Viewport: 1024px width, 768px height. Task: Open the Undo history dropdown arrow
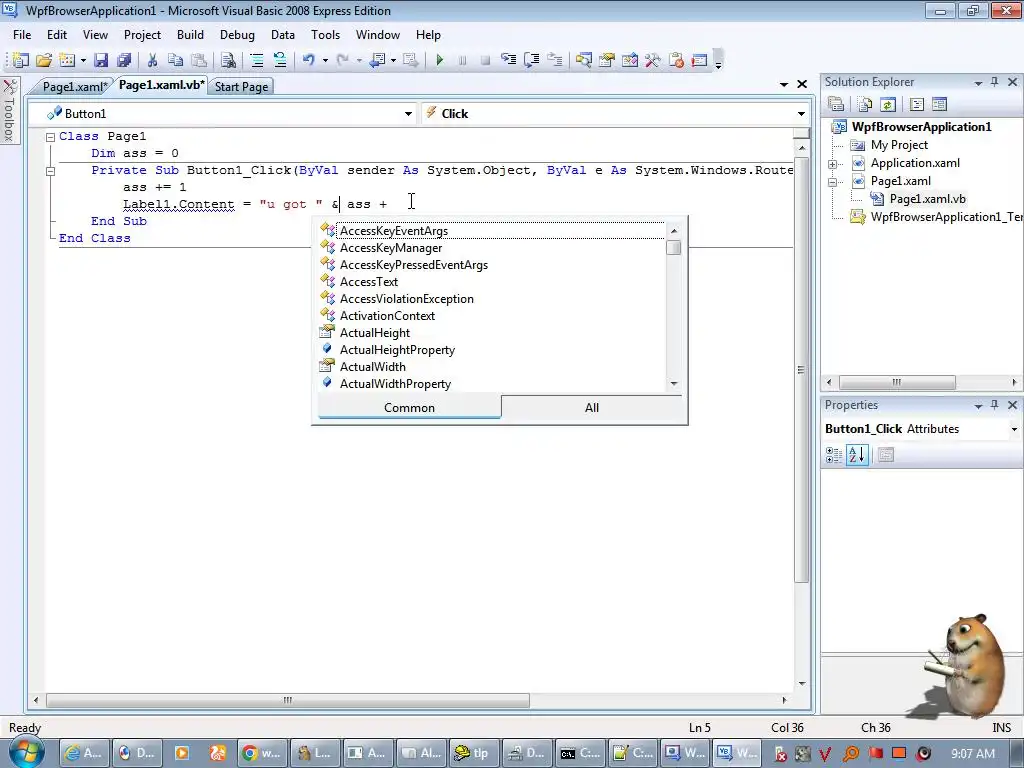tap(325, 60)
